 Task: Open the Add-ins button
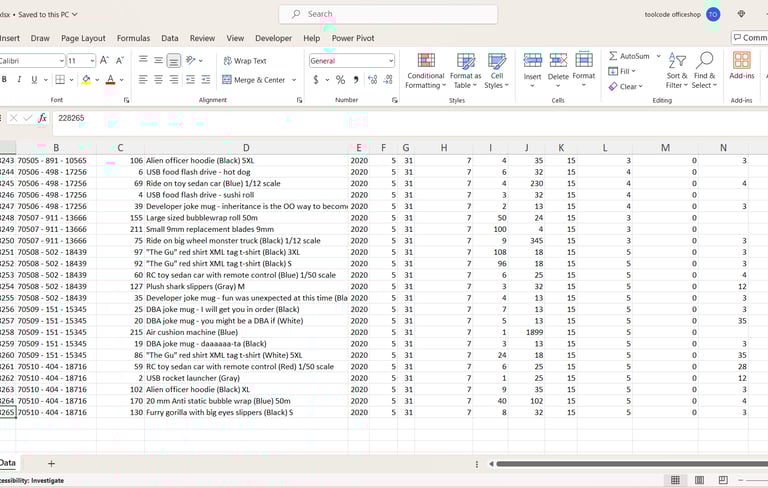(742, 66)
